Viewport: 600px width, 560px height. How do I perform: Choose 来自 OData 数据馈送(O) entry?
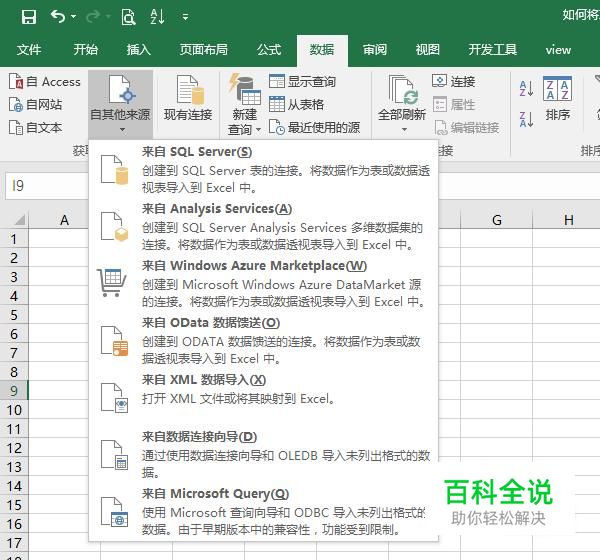[264, 340]
